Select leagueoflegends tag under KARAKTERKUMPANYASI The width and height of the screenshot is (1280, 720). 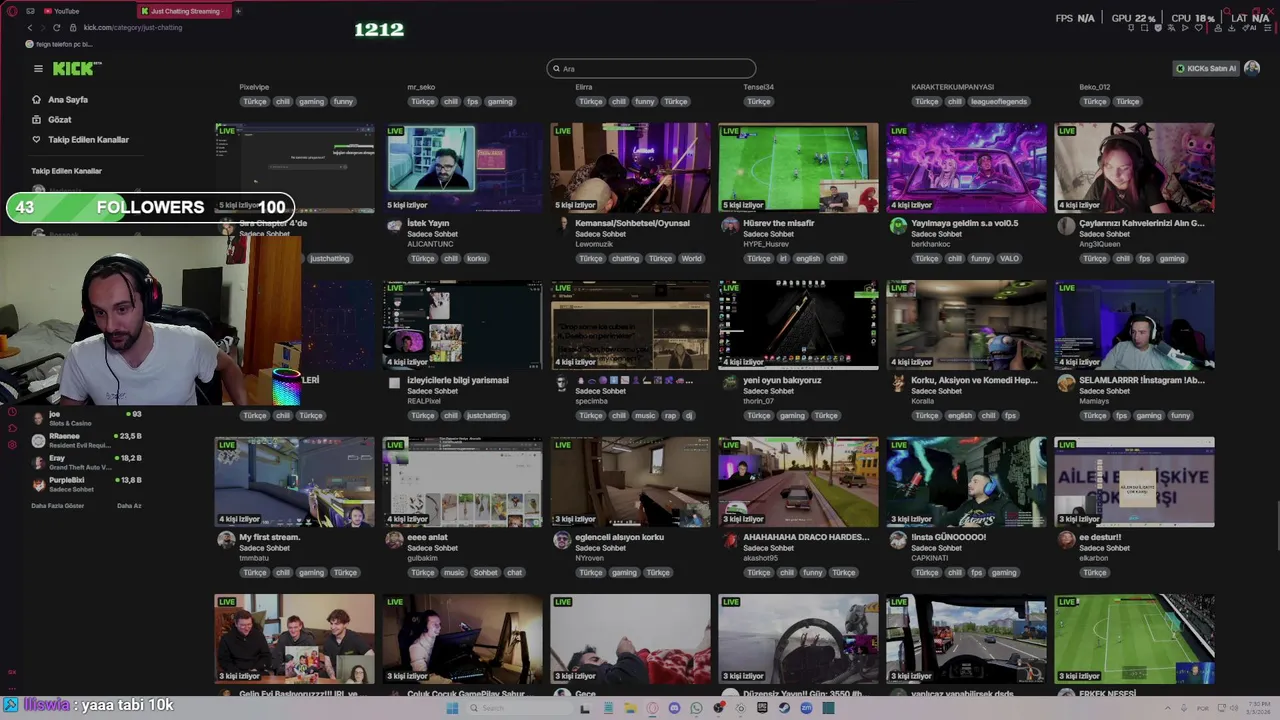(998, 102)
